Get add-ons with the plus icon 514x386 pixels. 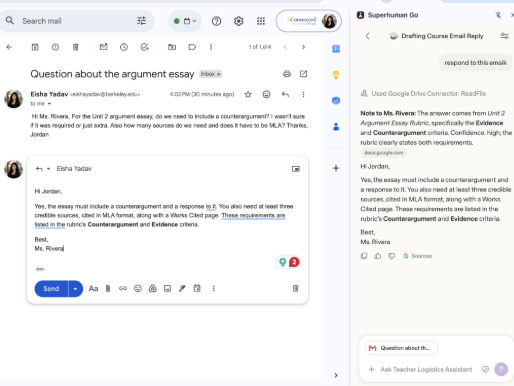(336, 168)
